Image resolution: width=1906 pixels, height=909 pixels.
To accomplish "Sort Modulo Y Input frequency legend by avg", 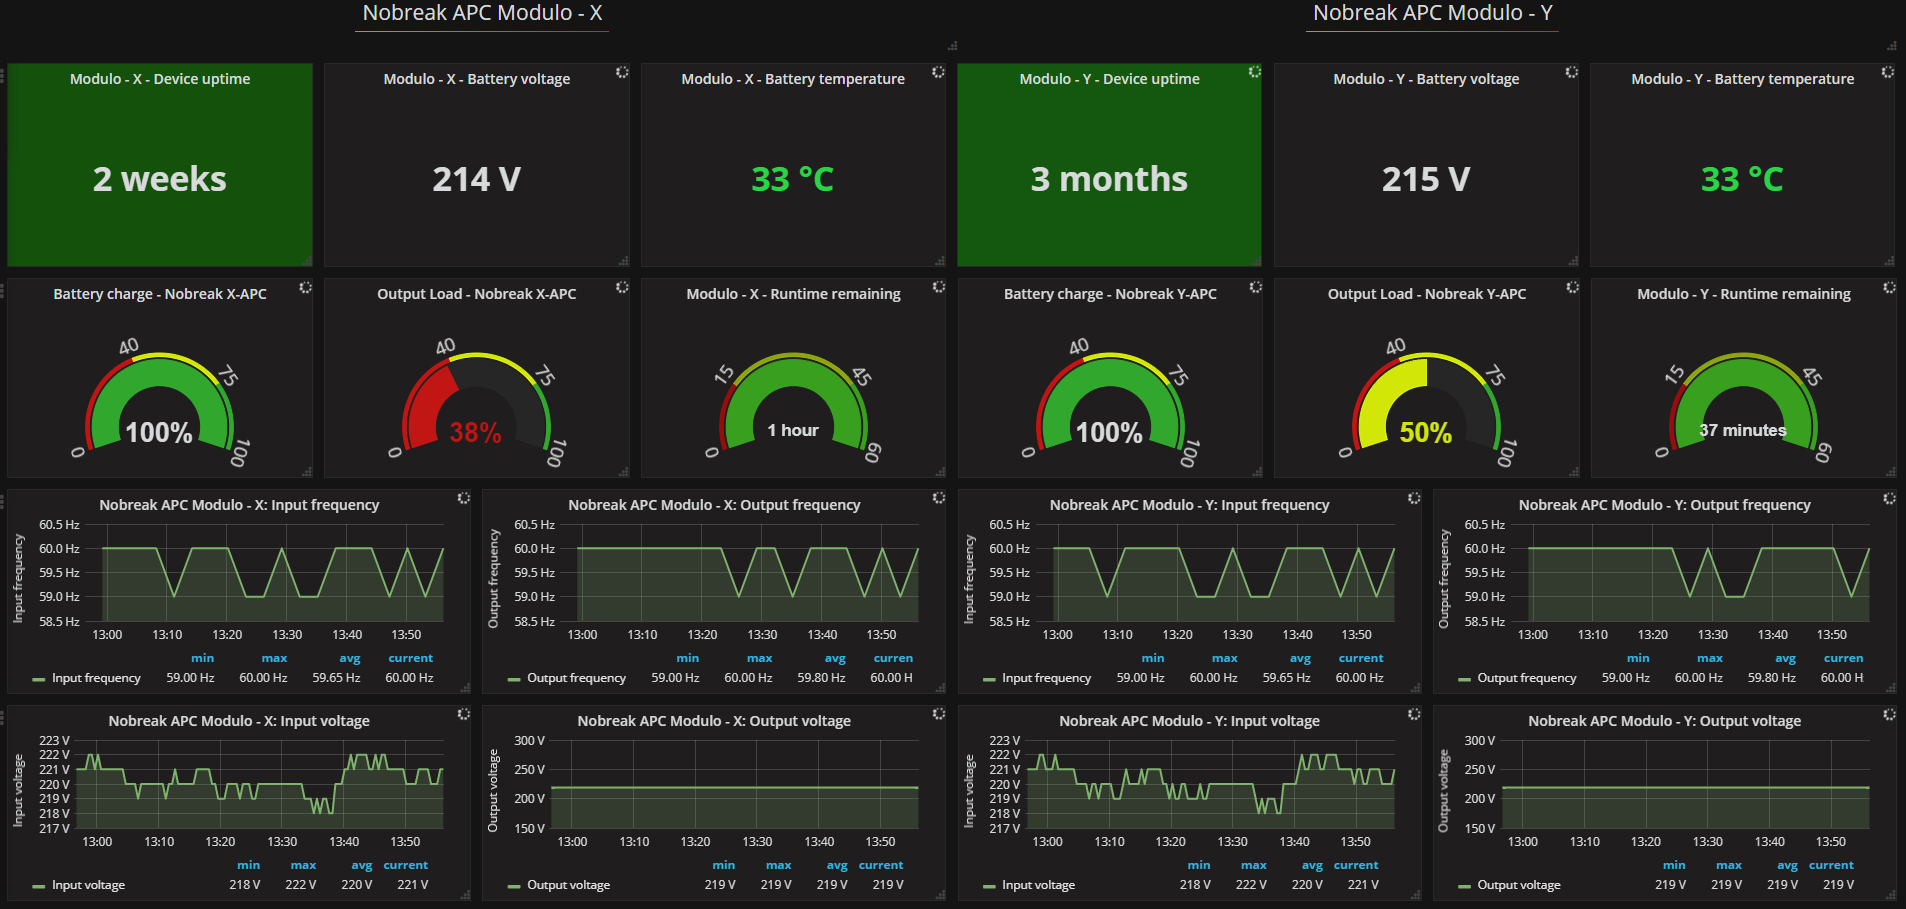I will point(1300,658).
